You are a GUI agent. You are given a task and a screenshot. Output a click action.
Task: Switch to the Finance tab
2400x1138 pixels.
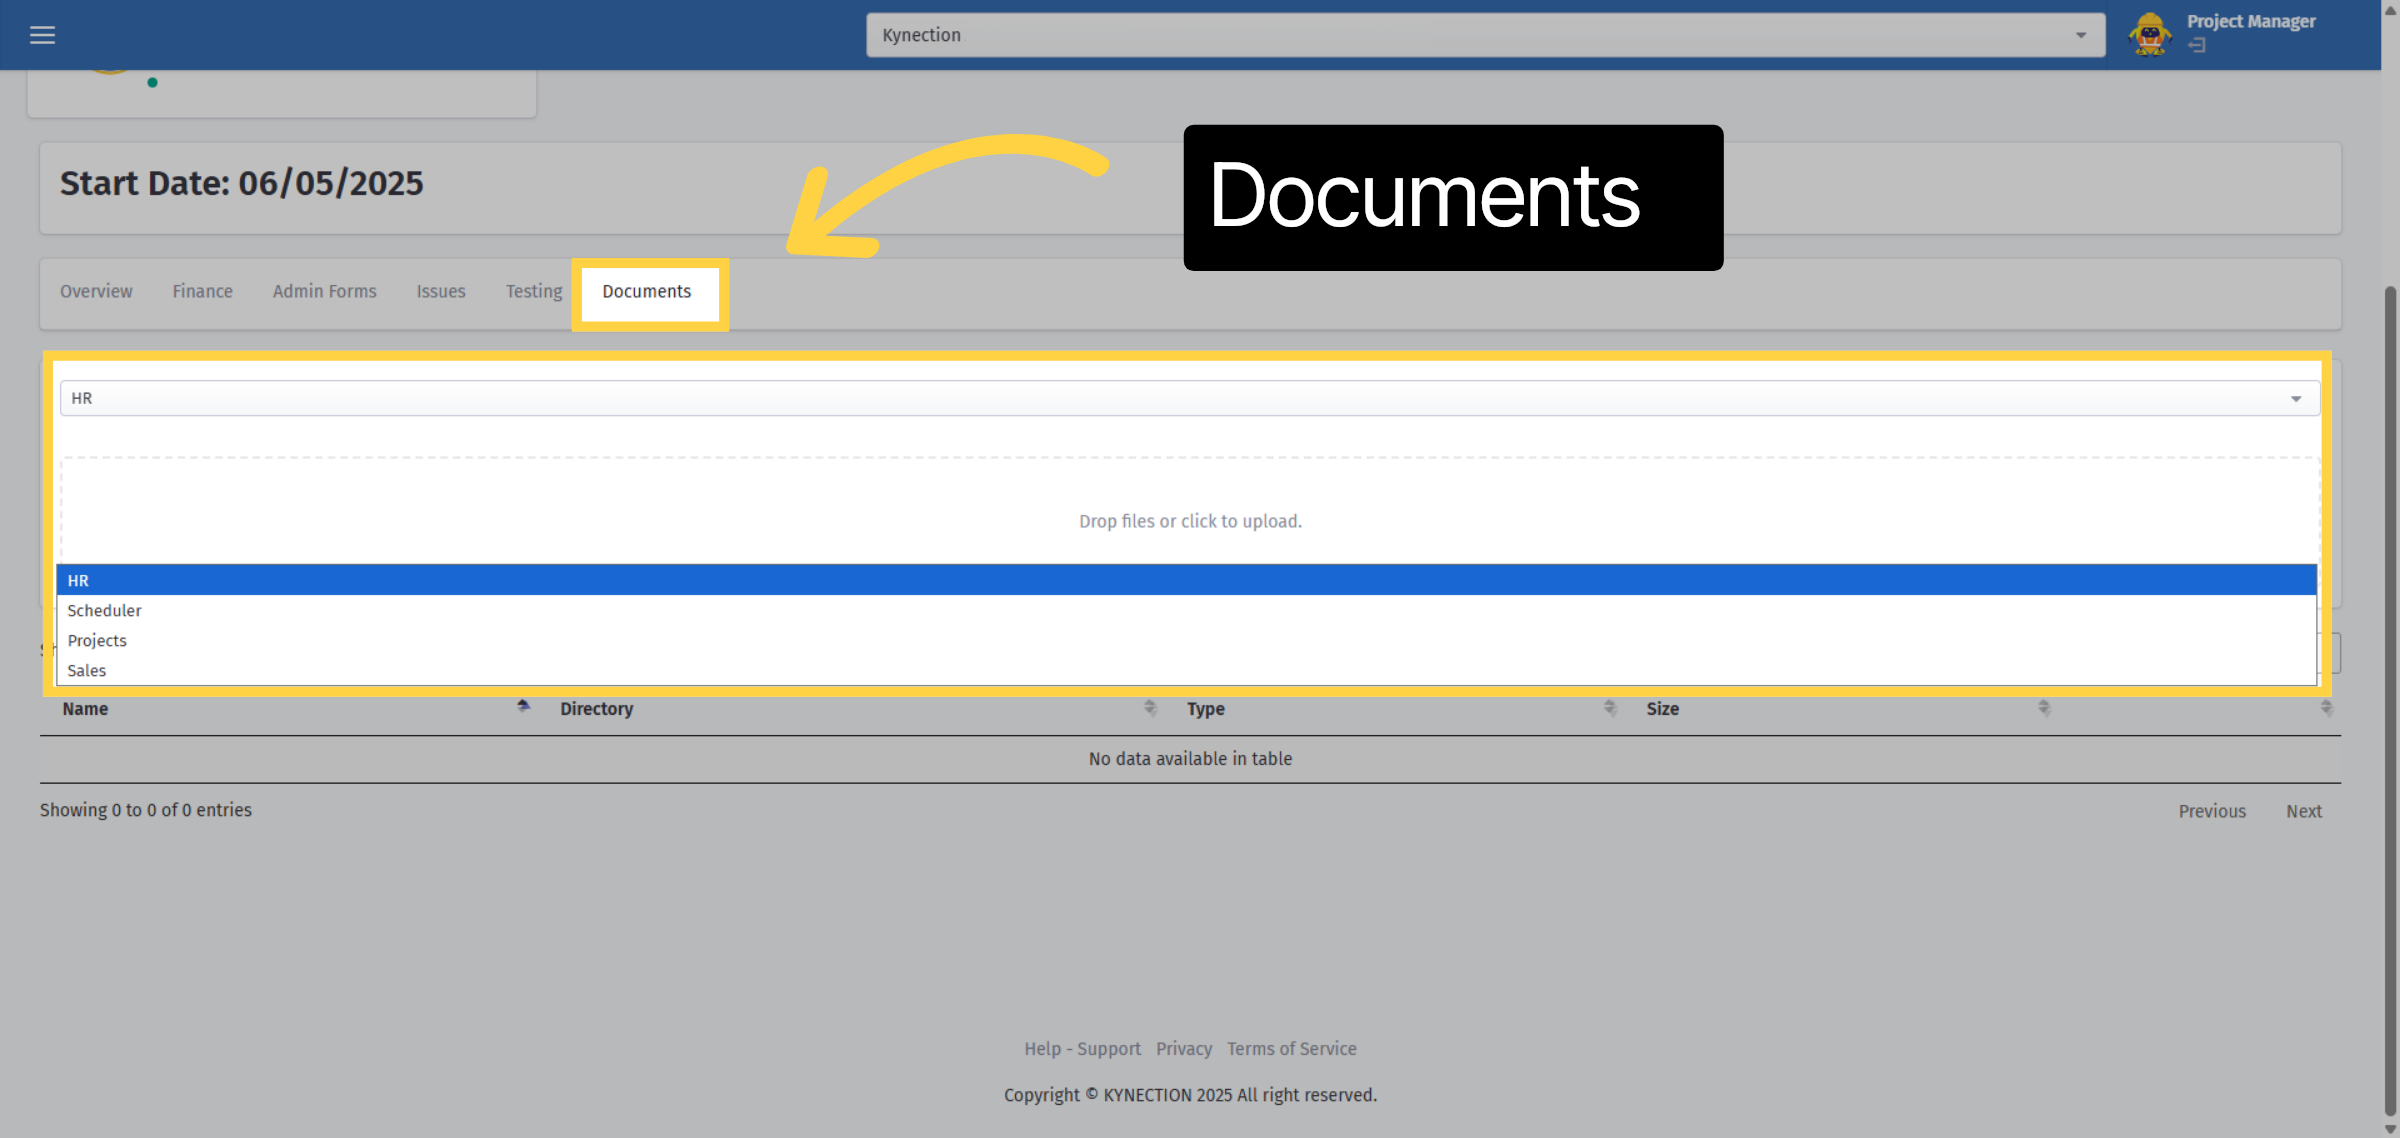coord(202,291)
